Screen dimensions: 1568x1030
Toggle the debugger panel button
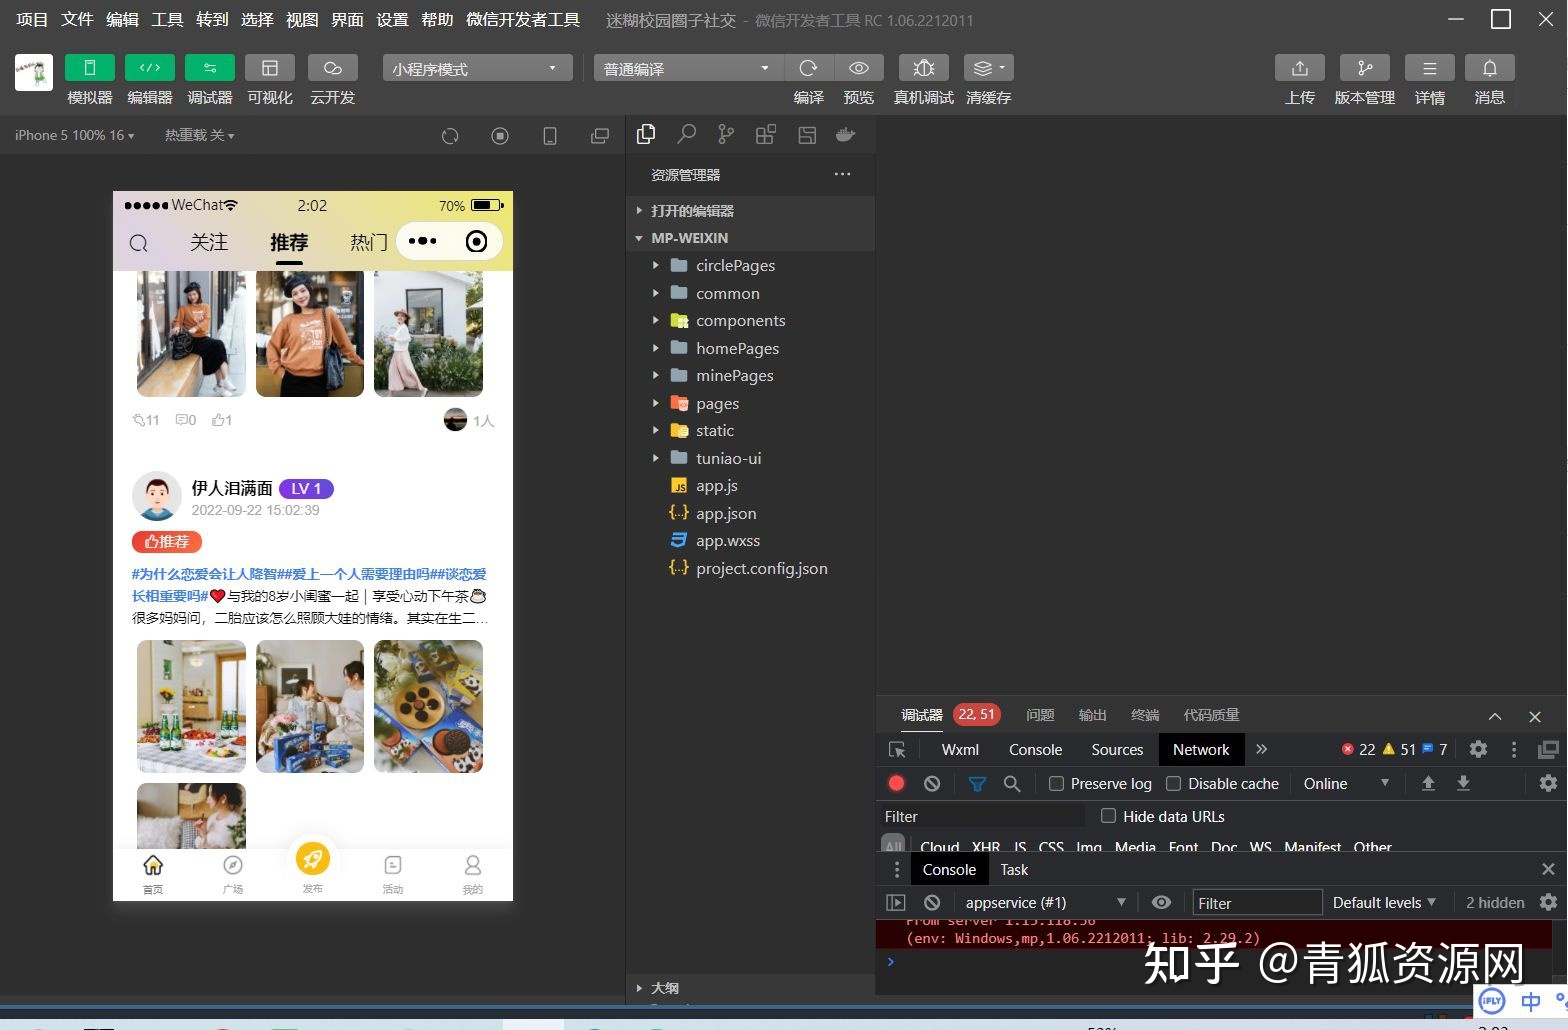tap(209, 68)
